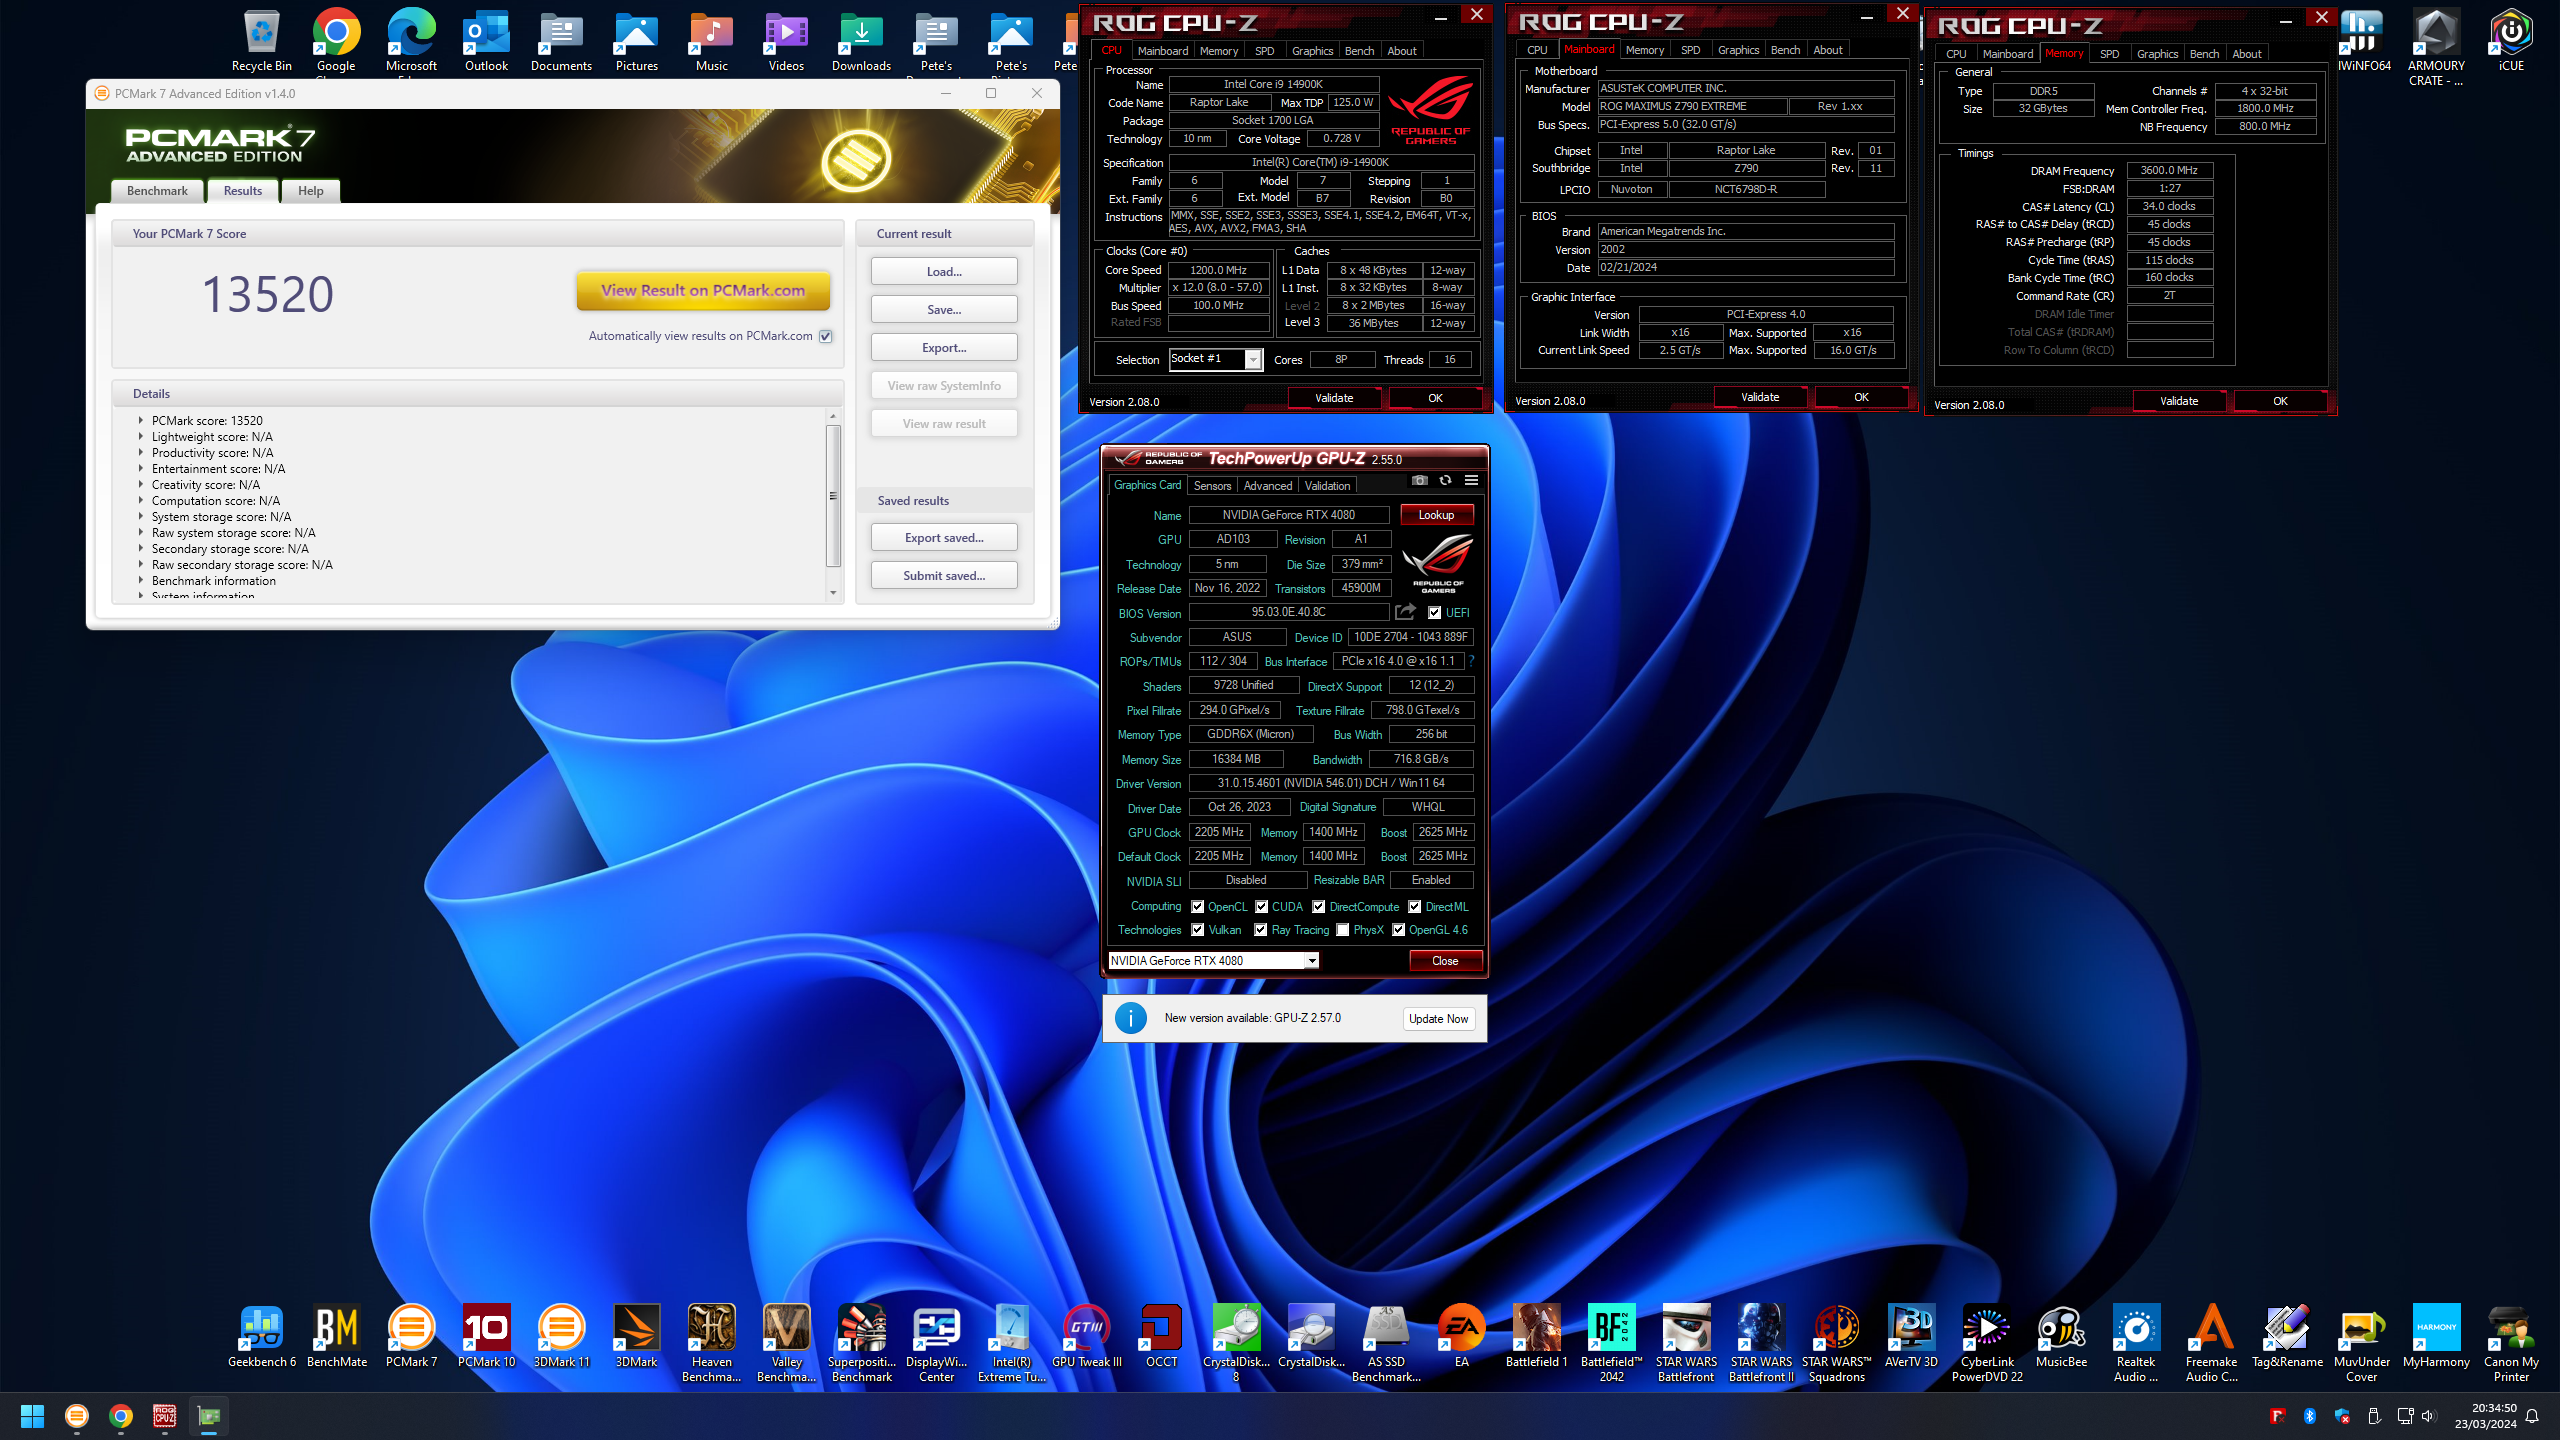Launch Google Chrome from the desktop

[x=336, y=41]
